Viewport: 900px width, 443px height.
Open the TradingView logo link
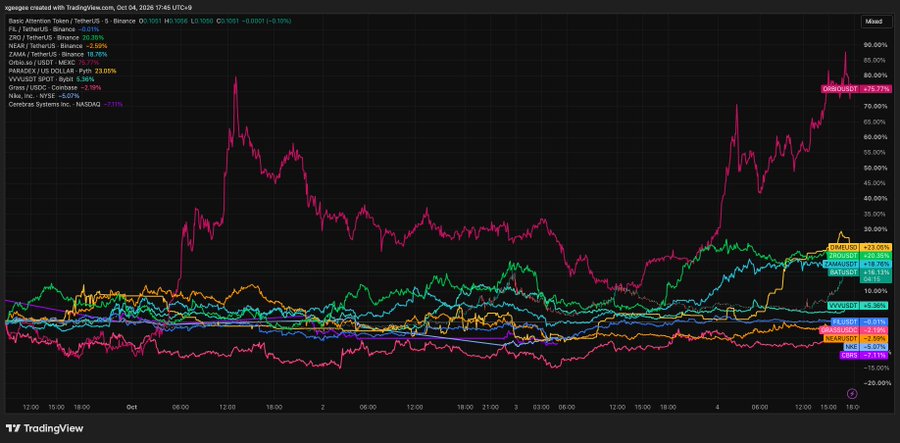[44, 428]
